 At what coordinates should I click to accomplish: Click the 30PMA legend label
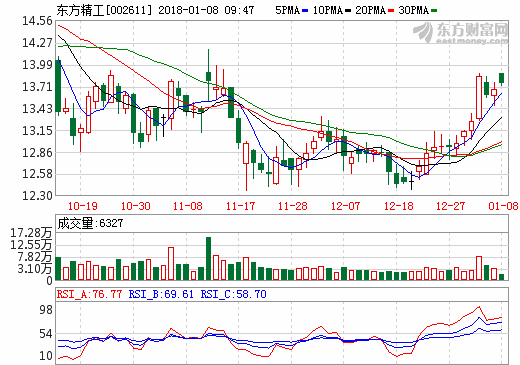click(x=413, y=10)
